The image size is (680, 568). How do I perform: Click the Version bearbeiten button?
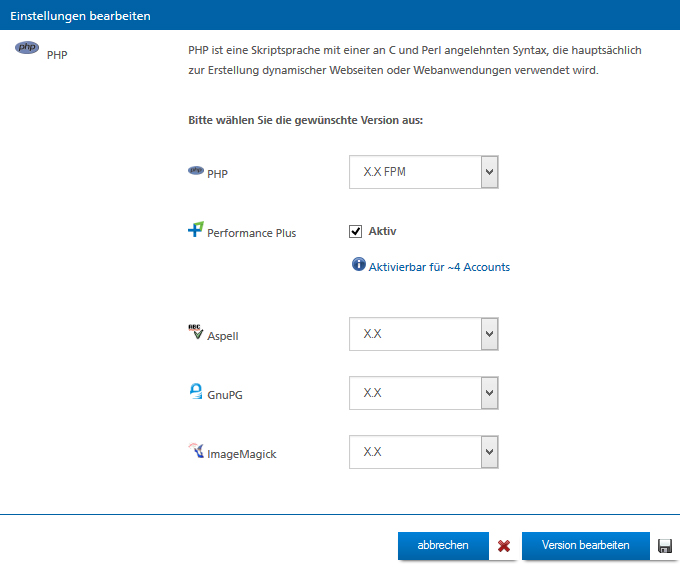[585, 546]
